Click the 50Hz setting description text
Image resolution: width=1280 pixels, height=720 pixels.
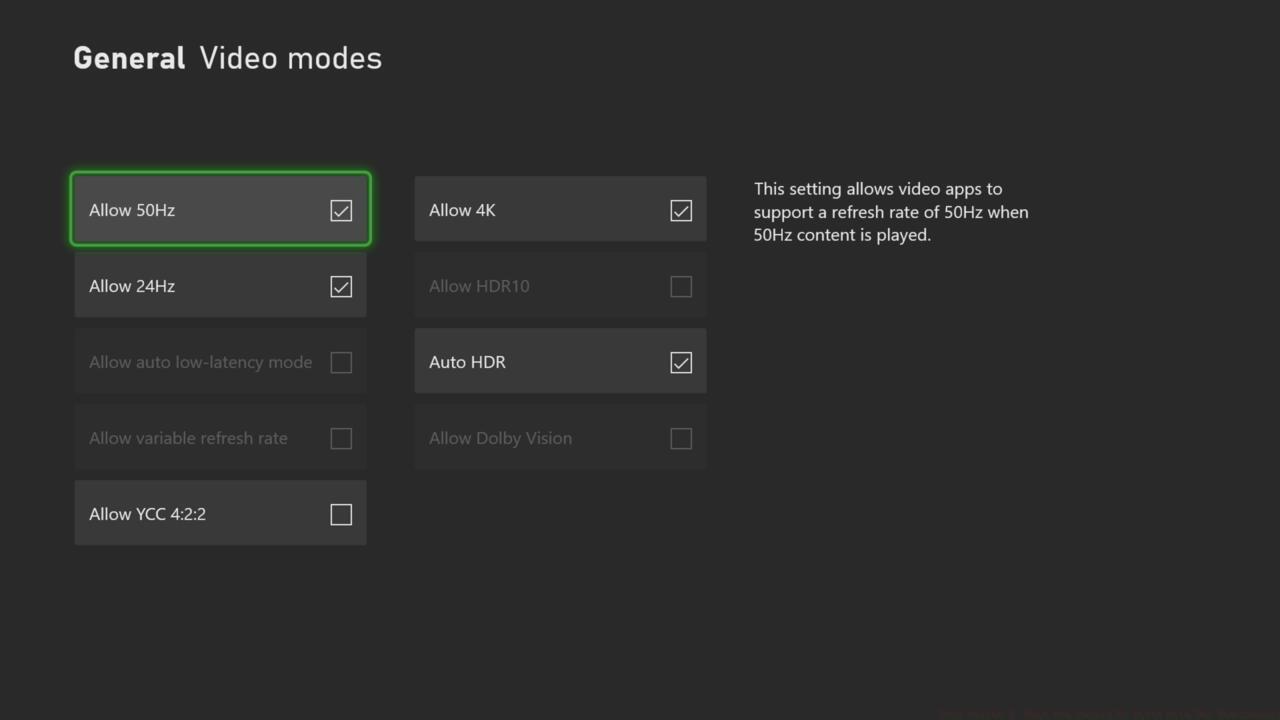point(890,212)
